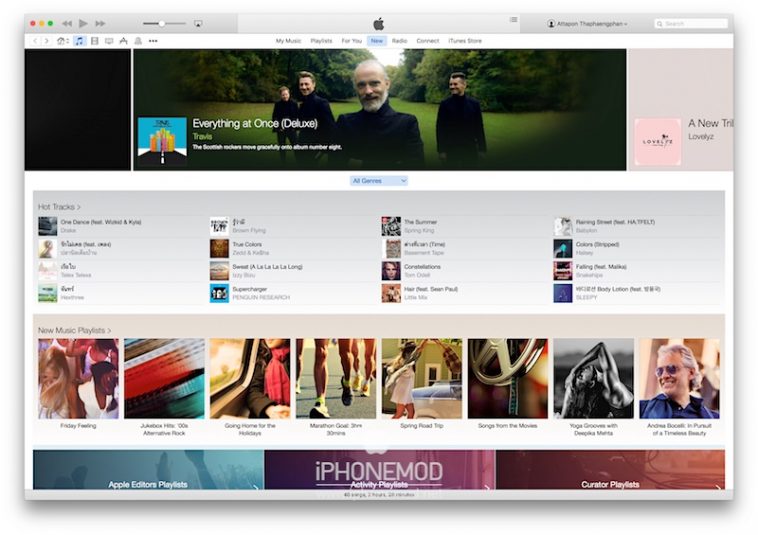758x535 pixels.
Task: Click the three-dot More media icon
Action: (153, 41)
